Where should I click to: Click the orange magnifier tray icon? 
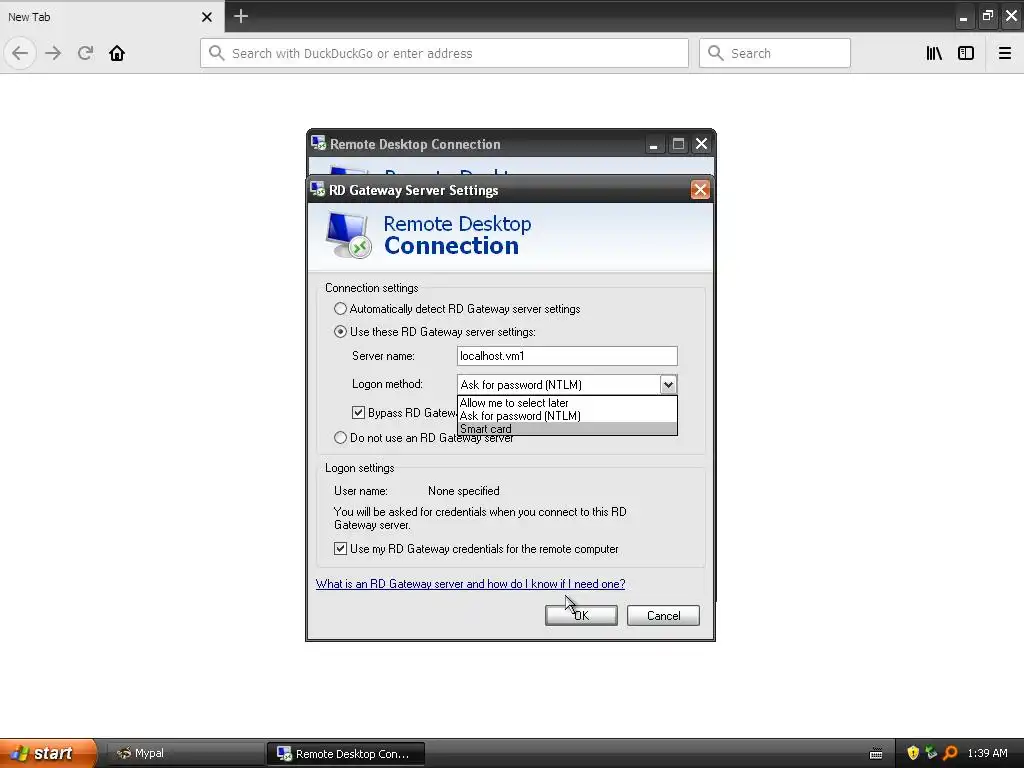pos(950,753)
